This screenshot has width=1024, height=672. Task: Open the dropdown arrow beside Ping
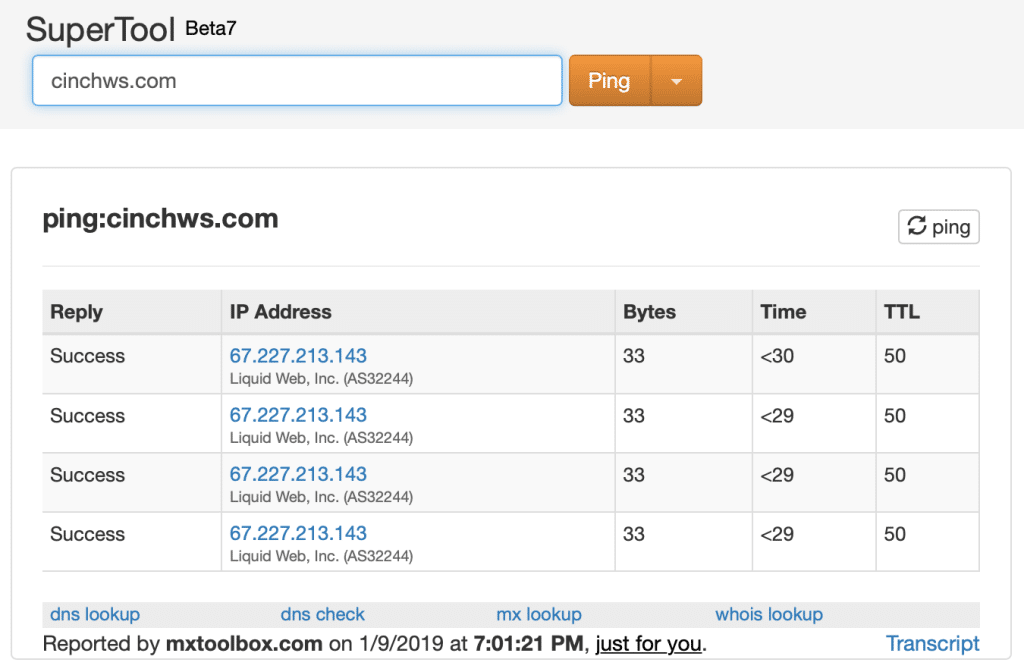click(677, 81)
